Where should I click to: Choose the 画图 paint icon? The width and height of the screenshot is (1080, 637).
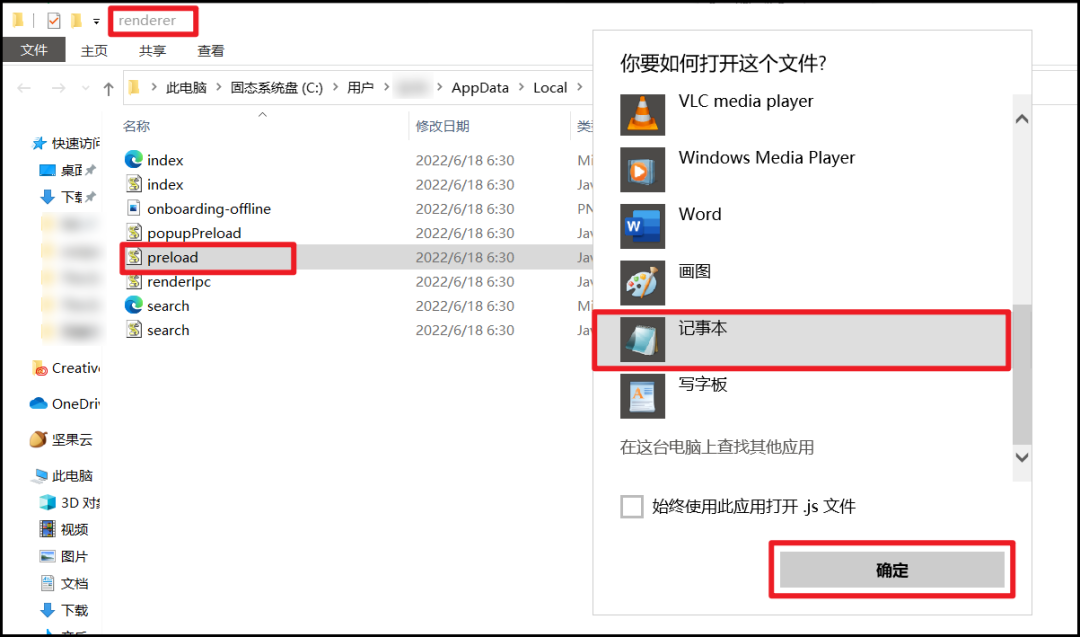tap(642, 283)
